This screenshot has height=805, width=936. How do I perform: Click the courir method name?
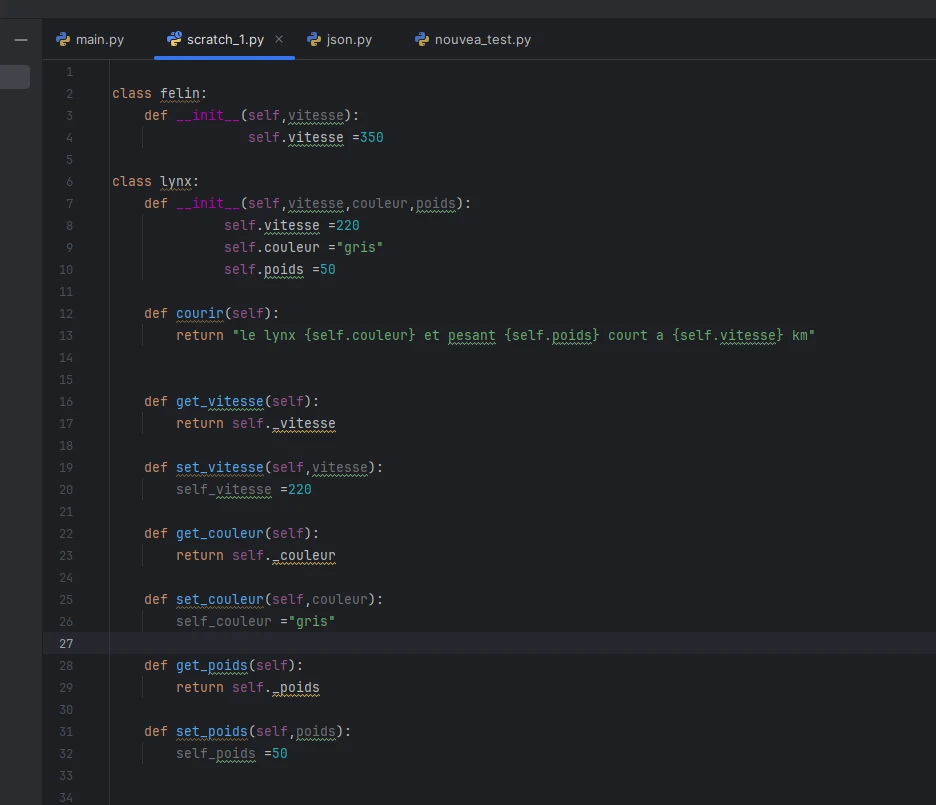(x=199, y=313)
